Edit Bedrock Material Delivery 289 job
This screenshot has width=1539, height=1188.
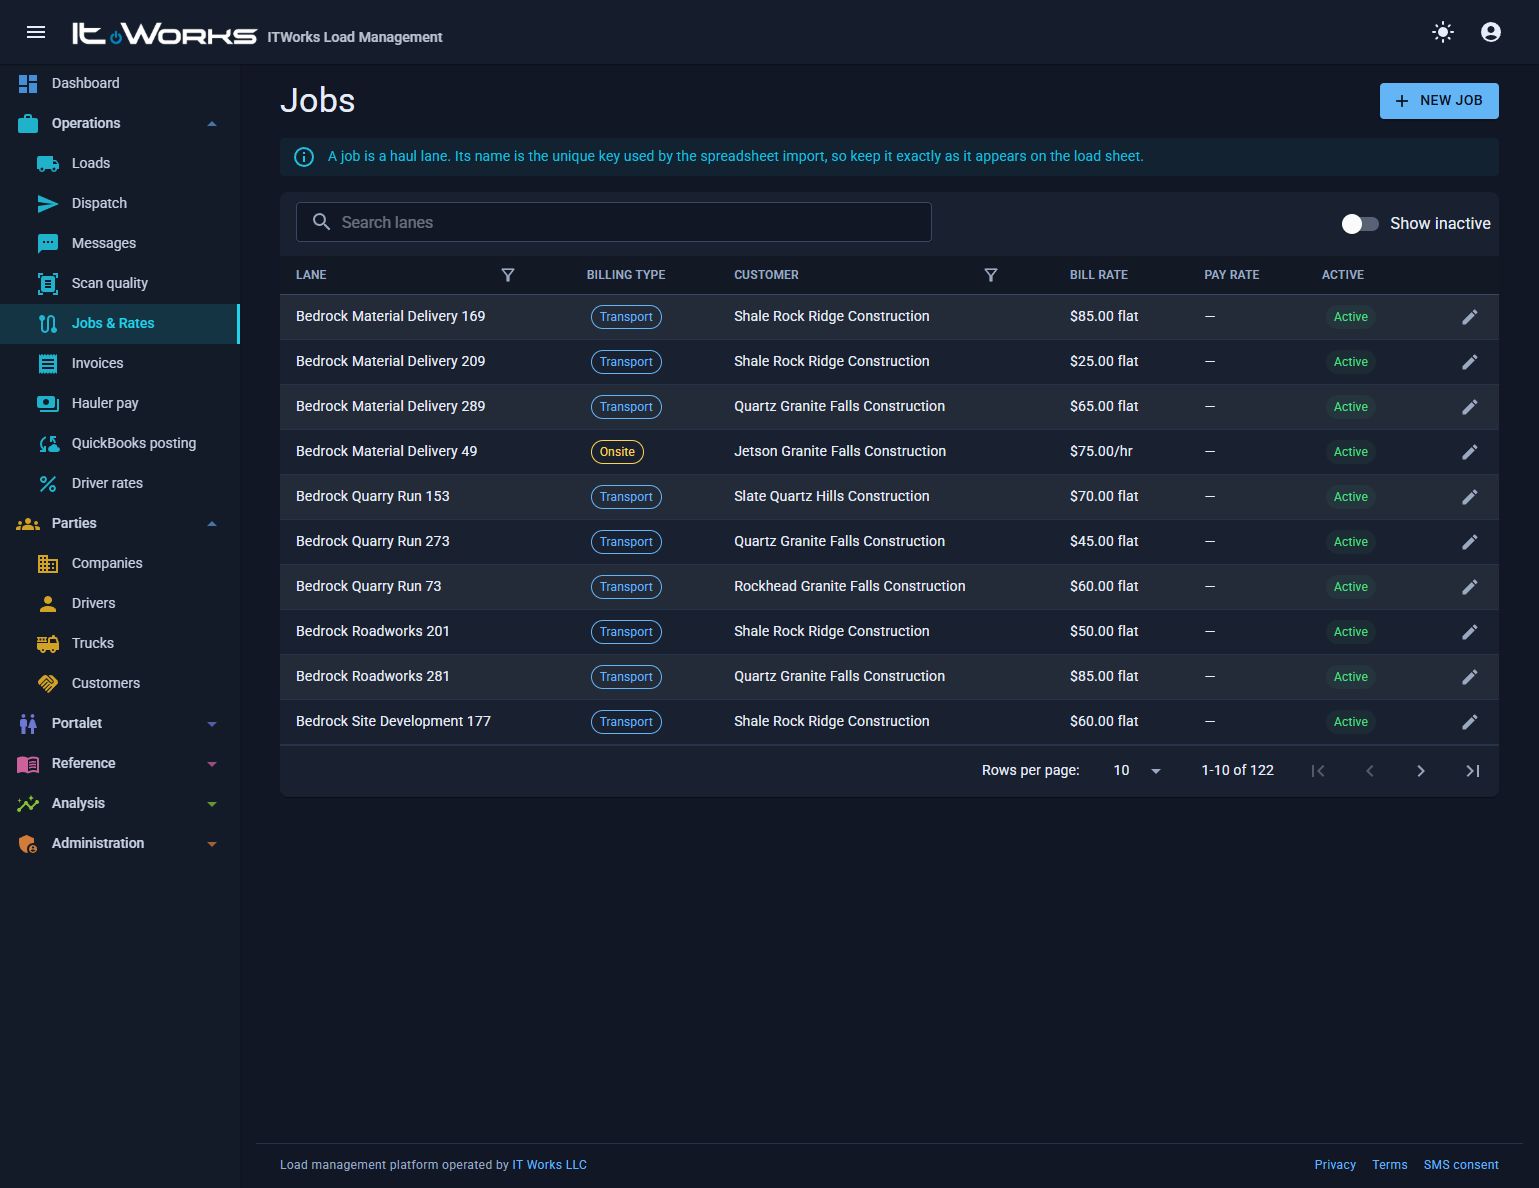click(x=1469, y=407)
